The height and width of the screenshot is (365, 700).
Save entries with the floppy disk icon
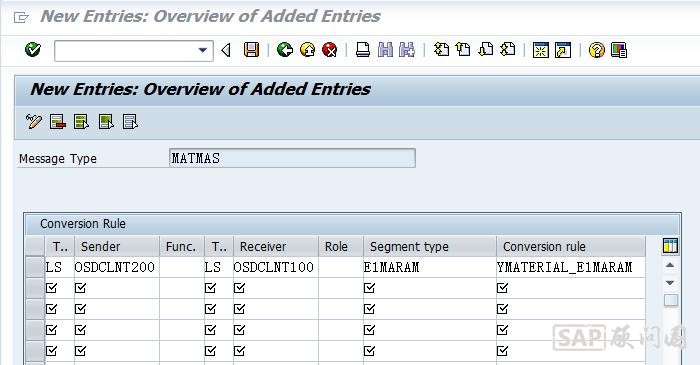tap(251, 50)
